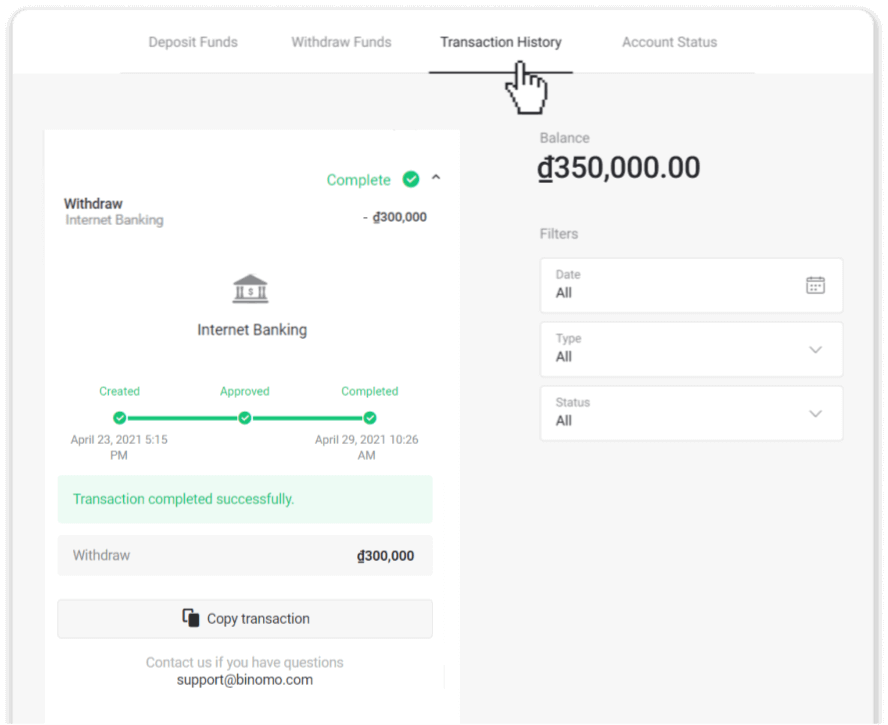Open the calendar icon in the Date filter
The height and width of the screenshot is (725, 888).
[x=816, y=285]
